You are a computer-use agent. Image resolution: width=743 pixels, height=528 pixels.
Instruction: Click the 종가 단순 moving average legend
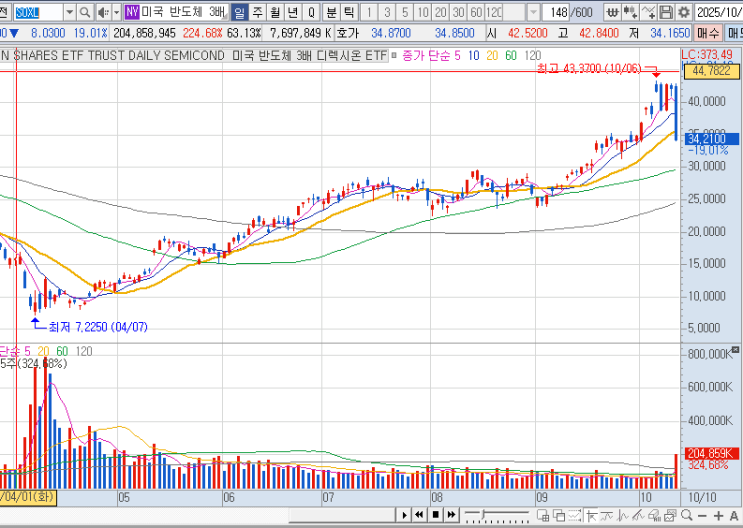(426, 55)
